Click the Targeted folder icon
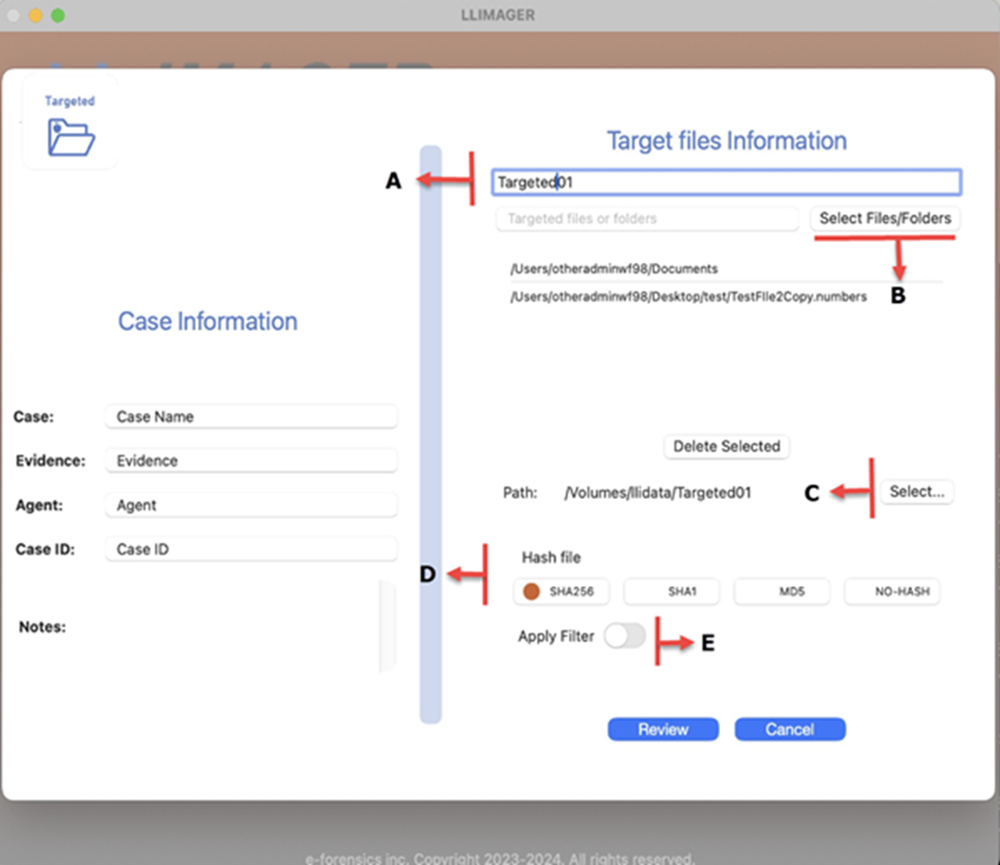 click(x=70, y=137)
